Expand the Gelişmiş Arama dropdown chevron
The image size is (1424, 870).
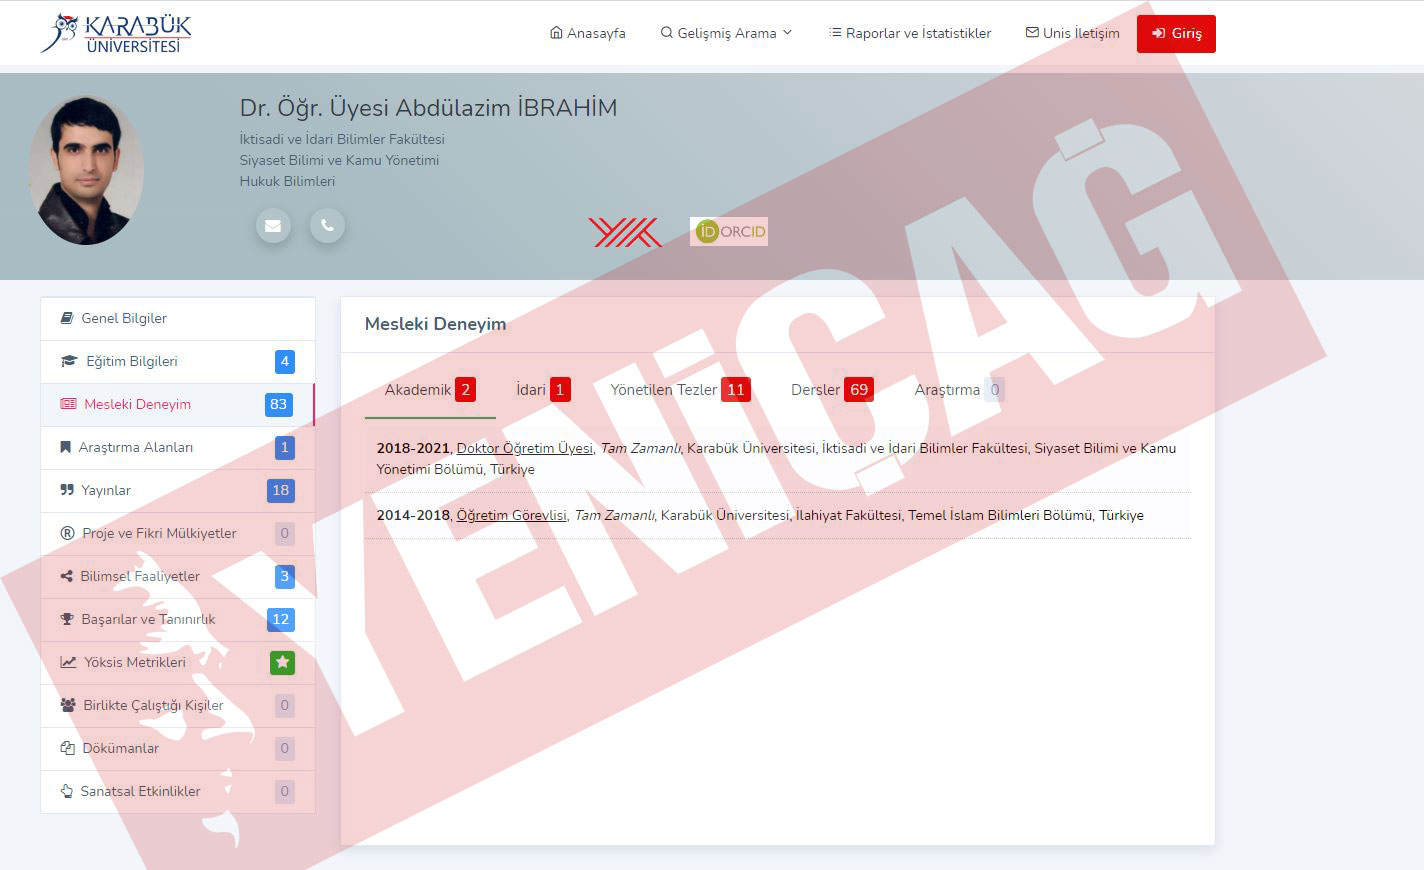click(787, 33)
